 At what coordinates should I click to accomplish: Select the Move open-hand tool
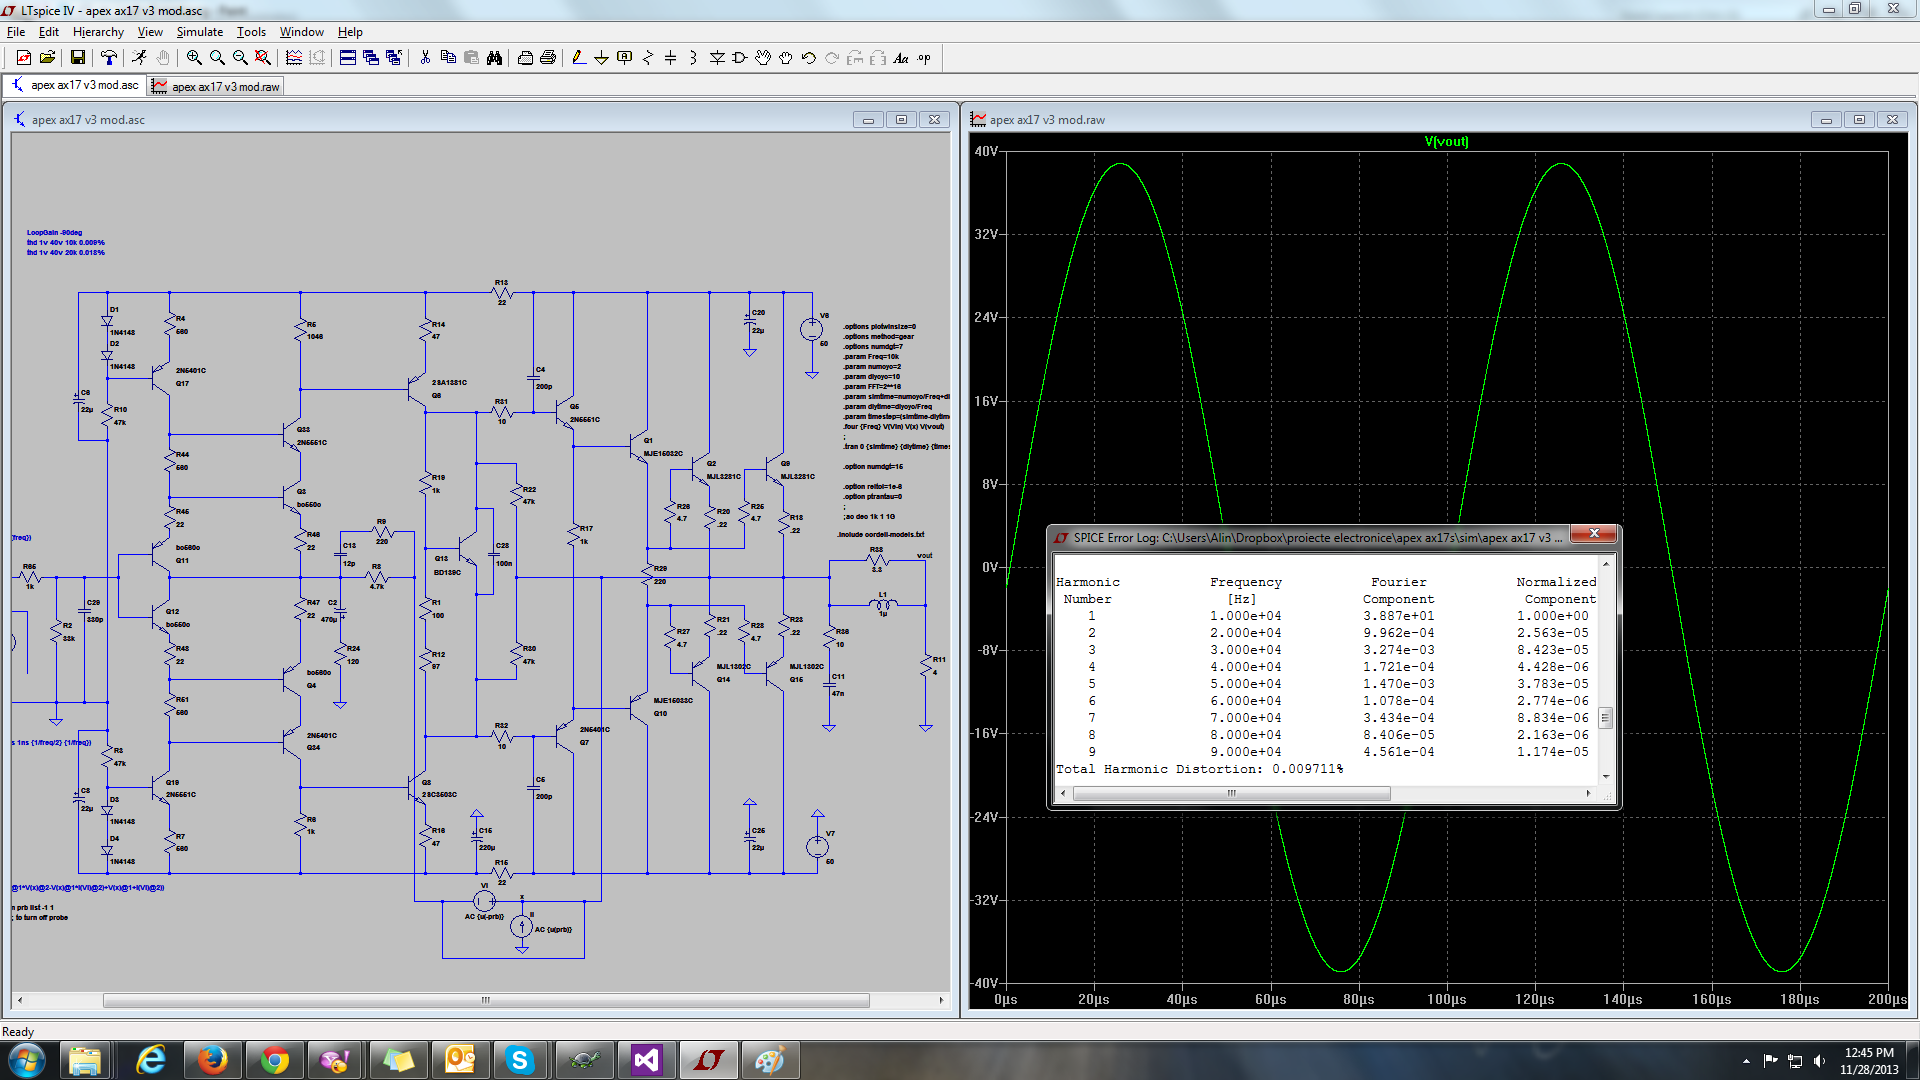pos(763,58)
